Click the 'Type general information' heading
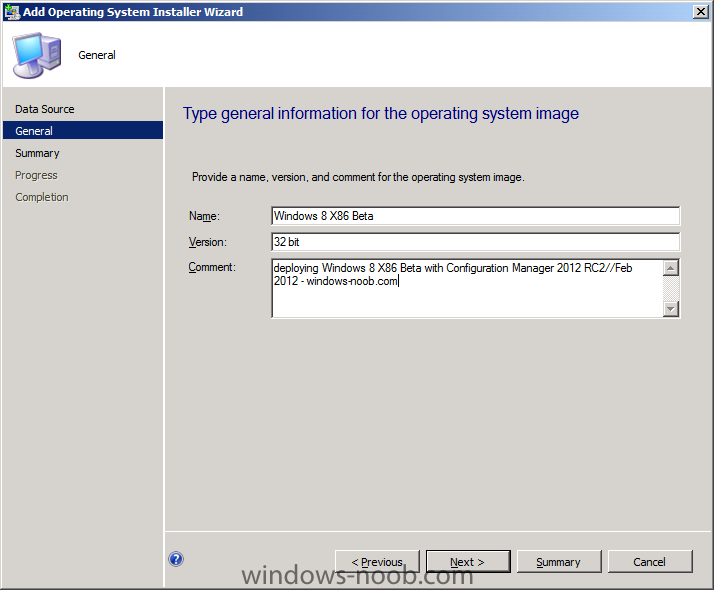Image resolution: width=714 pixels, height=590 pixels. tap(381, 114)
